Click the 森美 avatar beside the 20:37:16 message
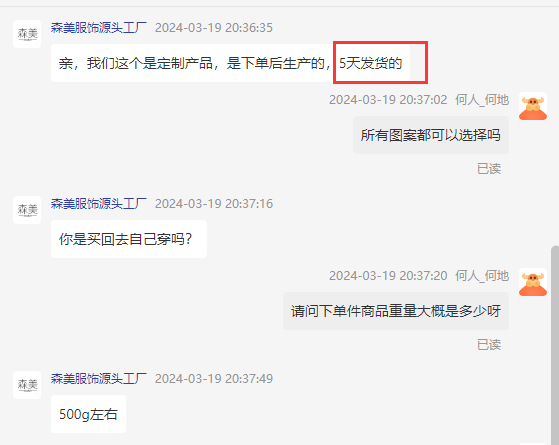The width and height of the screenshot is (559, 445). 27,210
